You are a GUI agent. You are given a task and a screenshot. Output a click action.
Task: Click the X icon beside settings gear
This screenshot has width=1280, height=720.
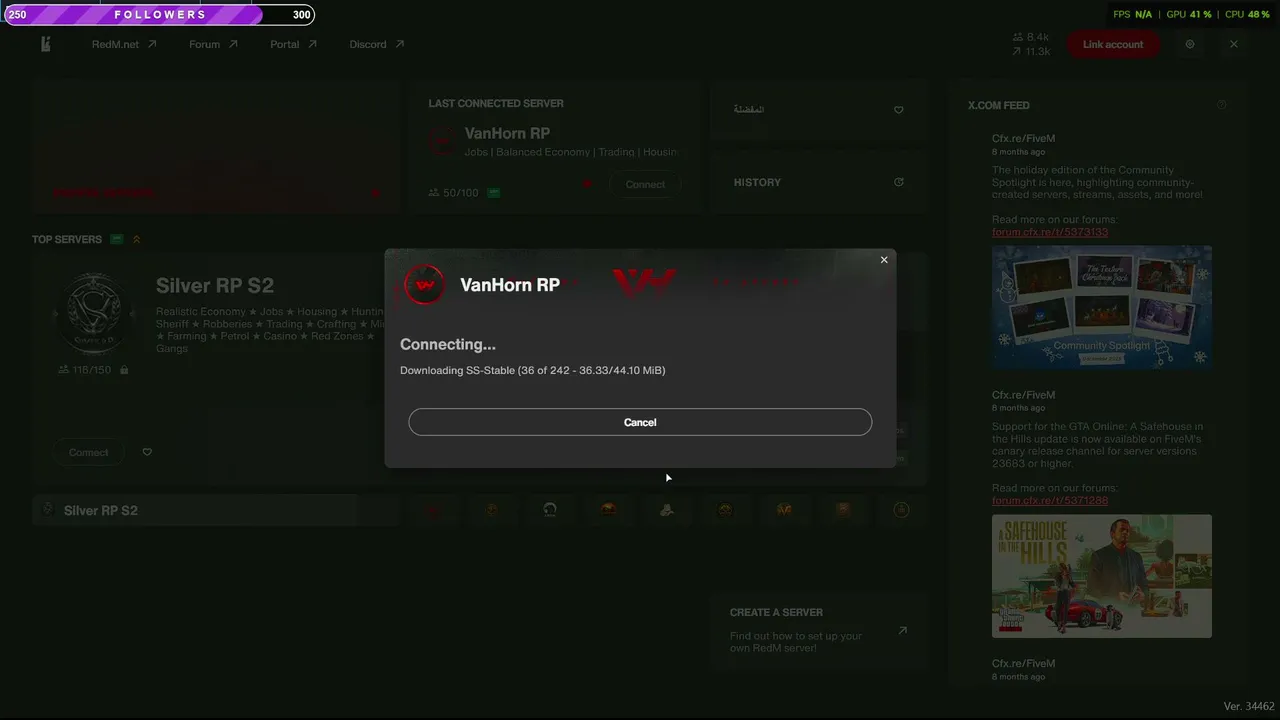click(1234, 44)
